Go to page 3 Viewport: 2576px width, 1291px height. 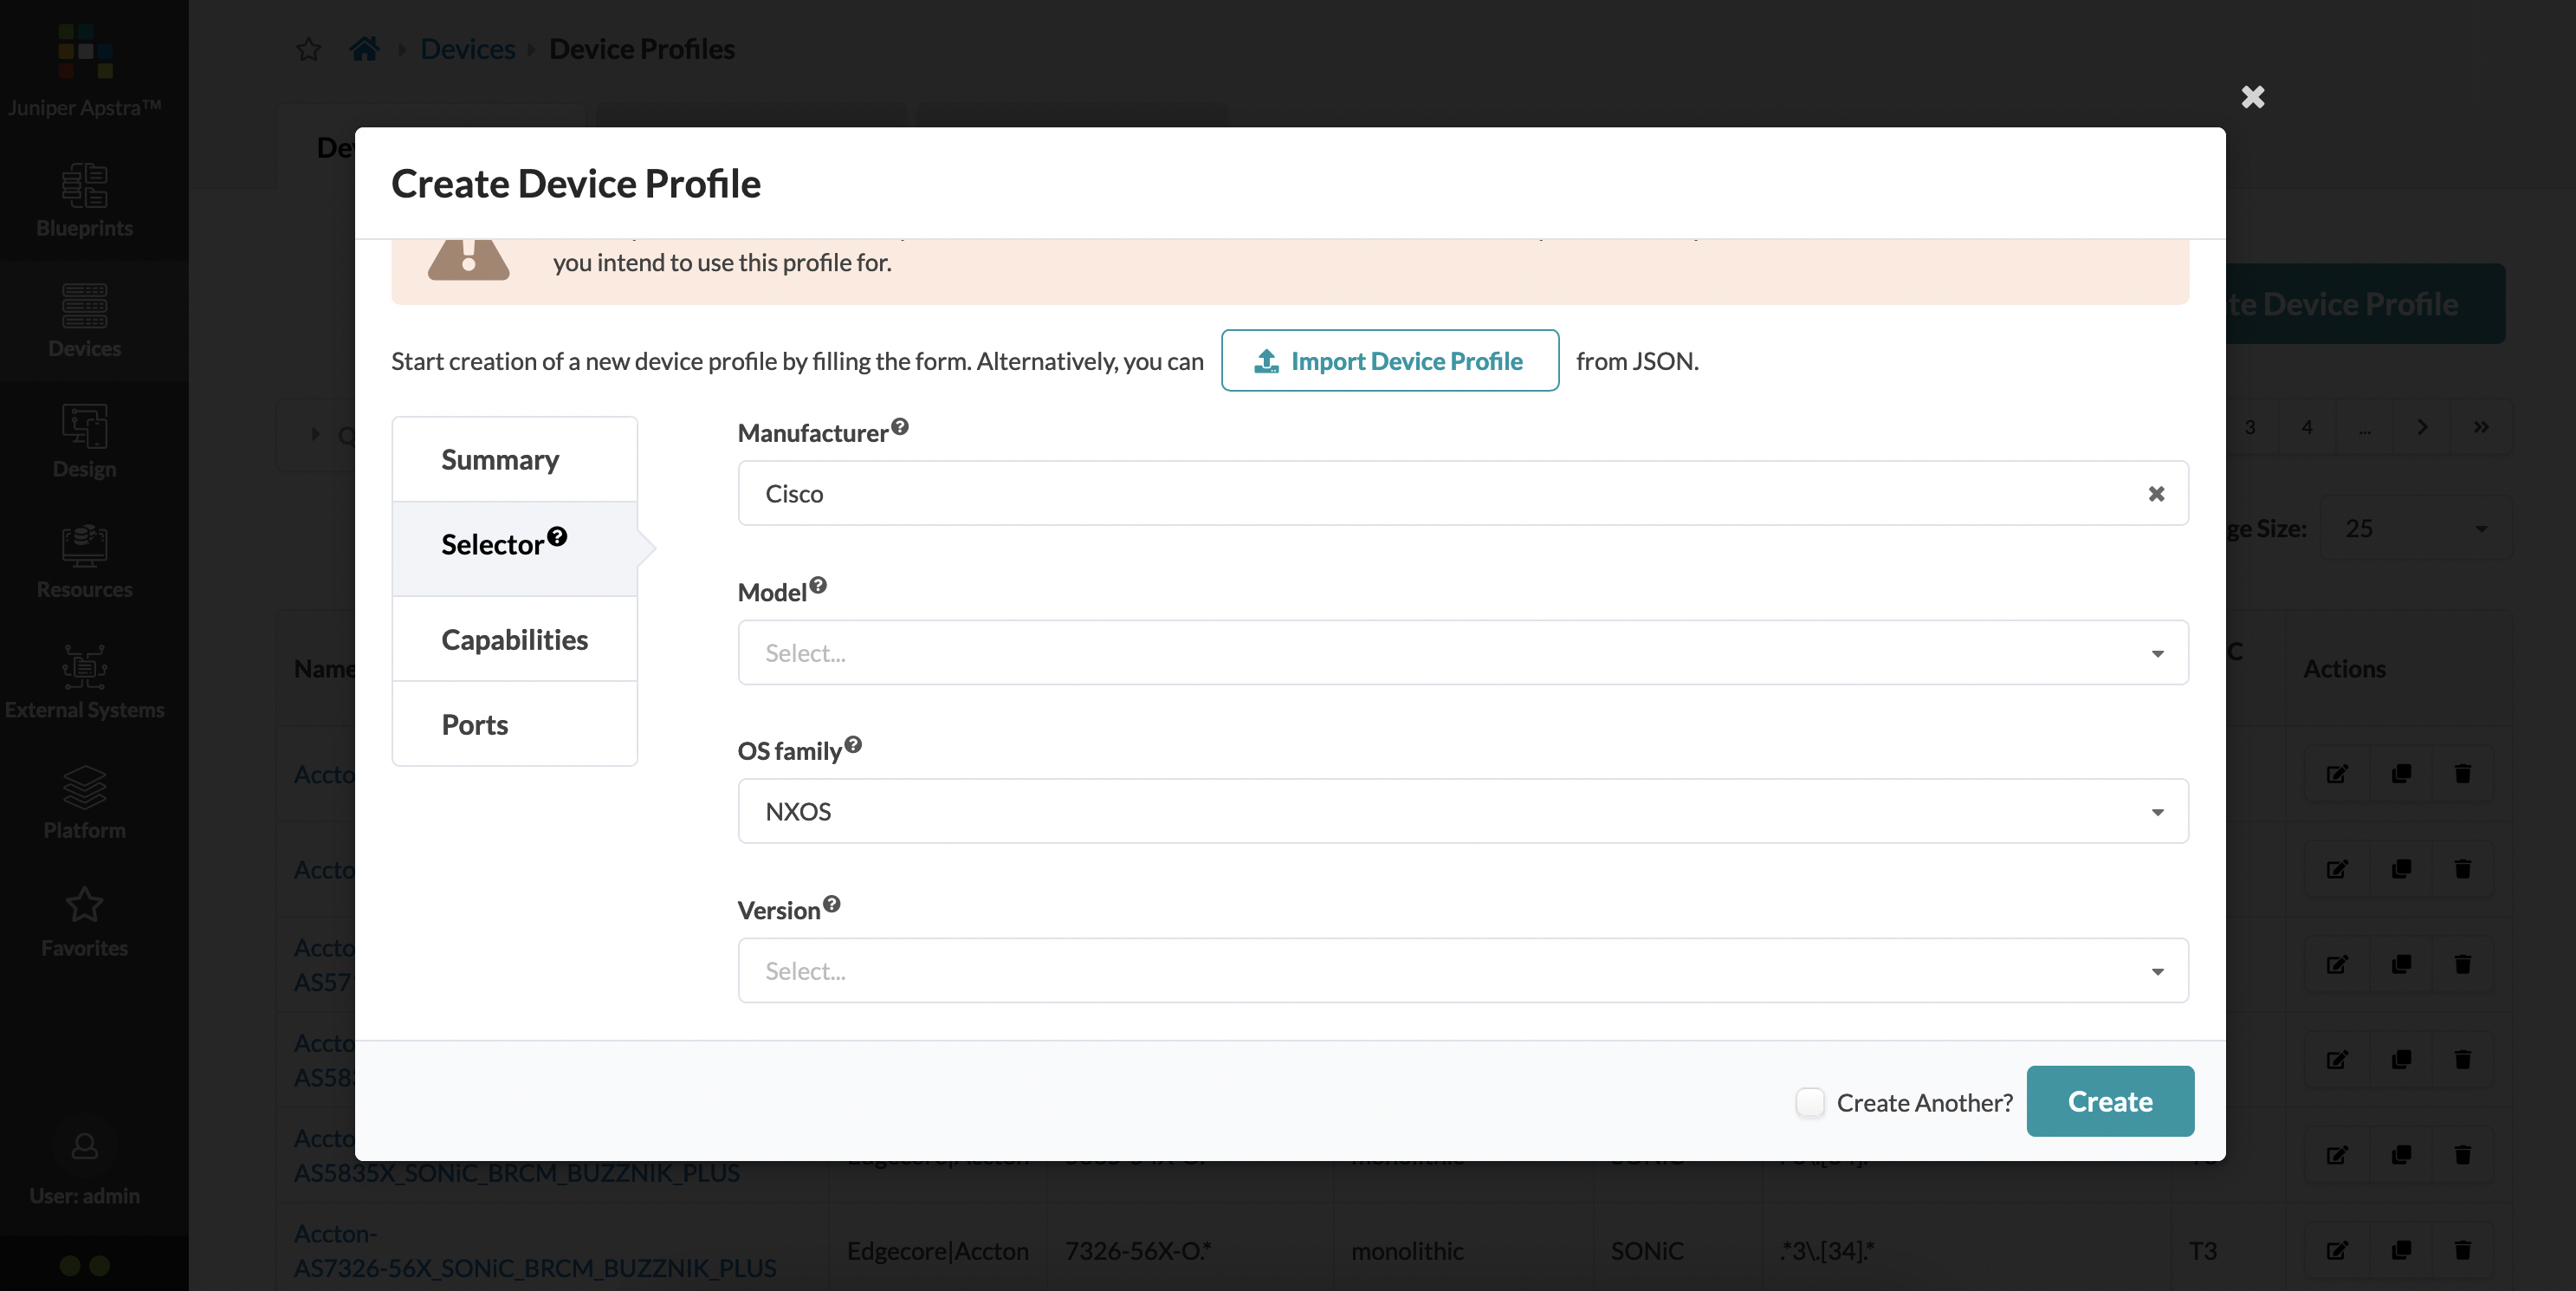(x=2249, y=427)
